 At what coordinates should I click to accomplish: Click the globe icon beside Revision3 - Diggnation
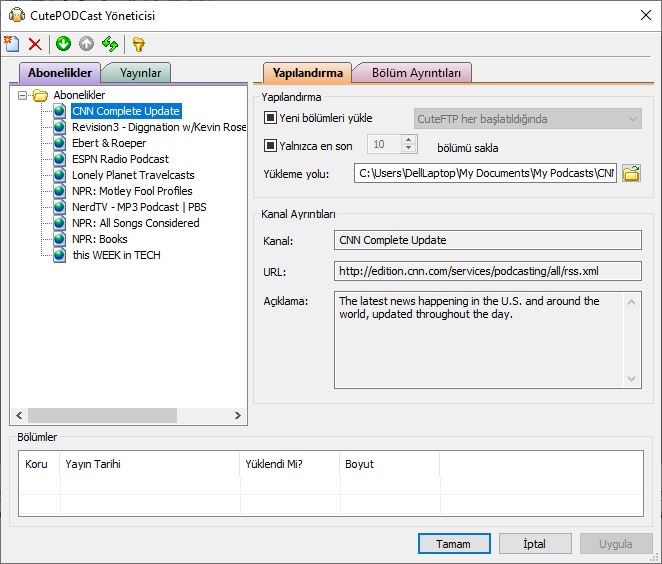[x=60, y=127]
